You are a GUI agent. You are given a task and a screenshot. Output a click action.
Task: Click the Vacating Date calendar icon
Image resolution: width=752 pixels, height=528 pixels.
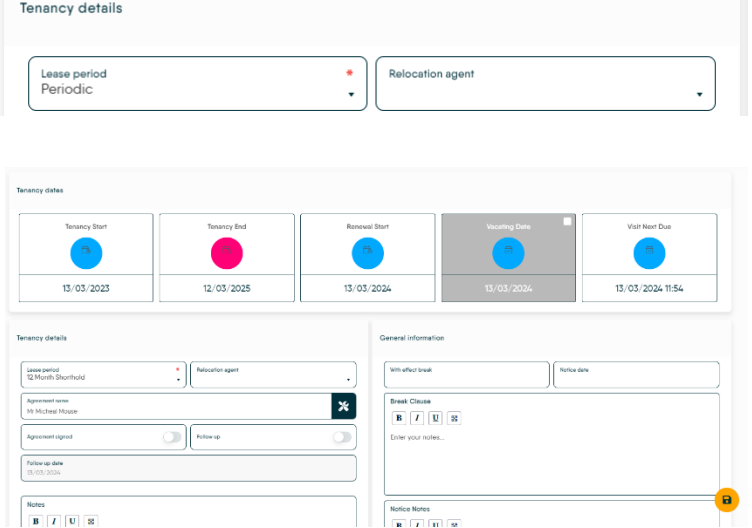508,252
